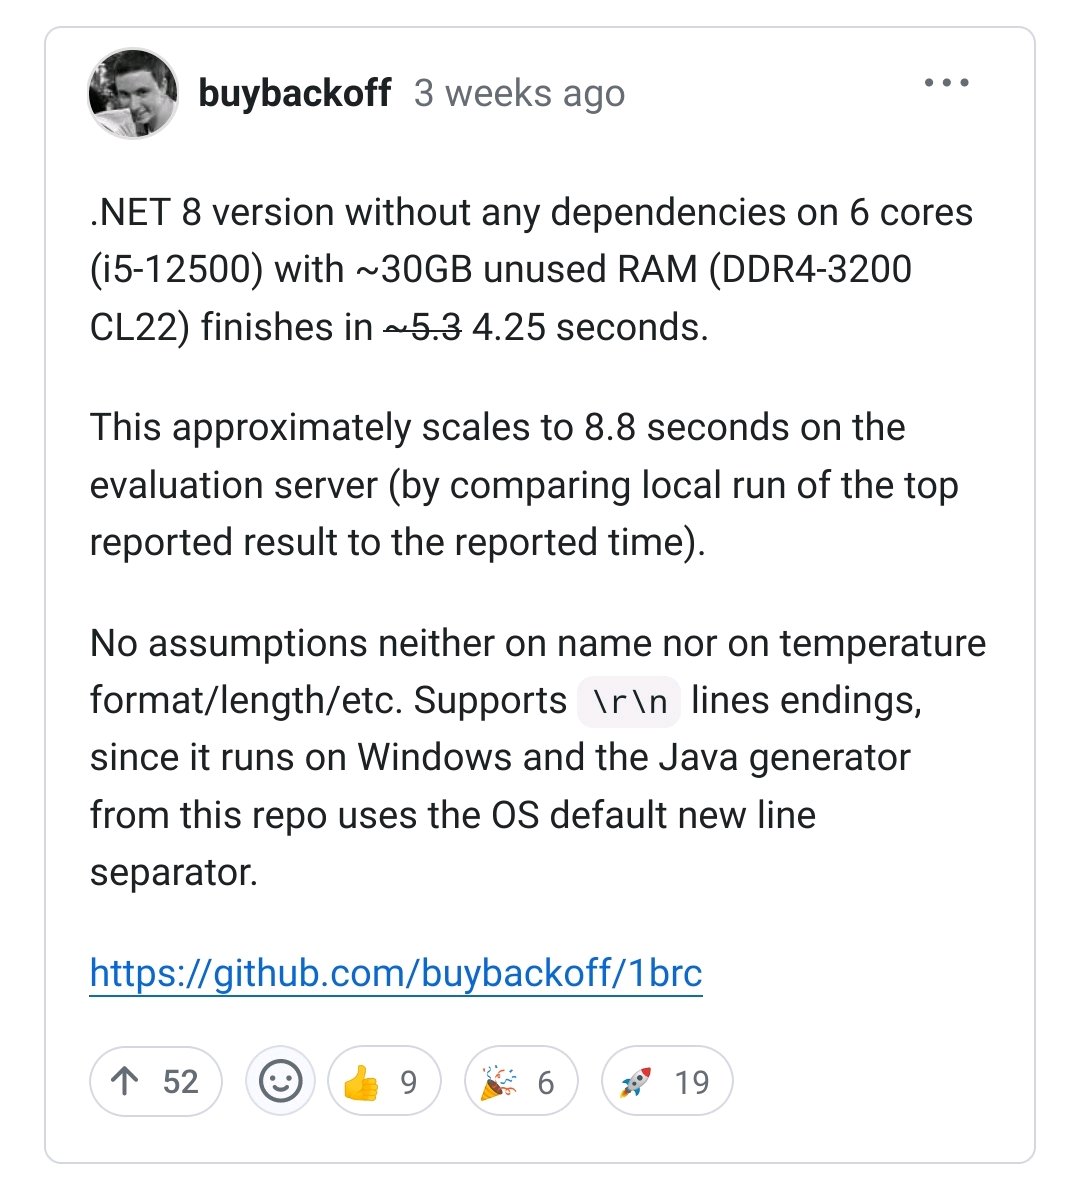Image resolution: width=1080 pixels, height=1184 pixels.
Task: Click the party reaction count 6
Action: tap(545, 1083)
